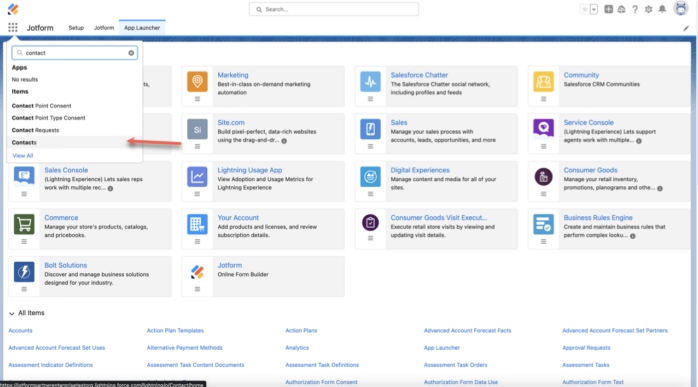Open the Your Account title link
Viewport: 698px width, 387px height.
point(238,218)
